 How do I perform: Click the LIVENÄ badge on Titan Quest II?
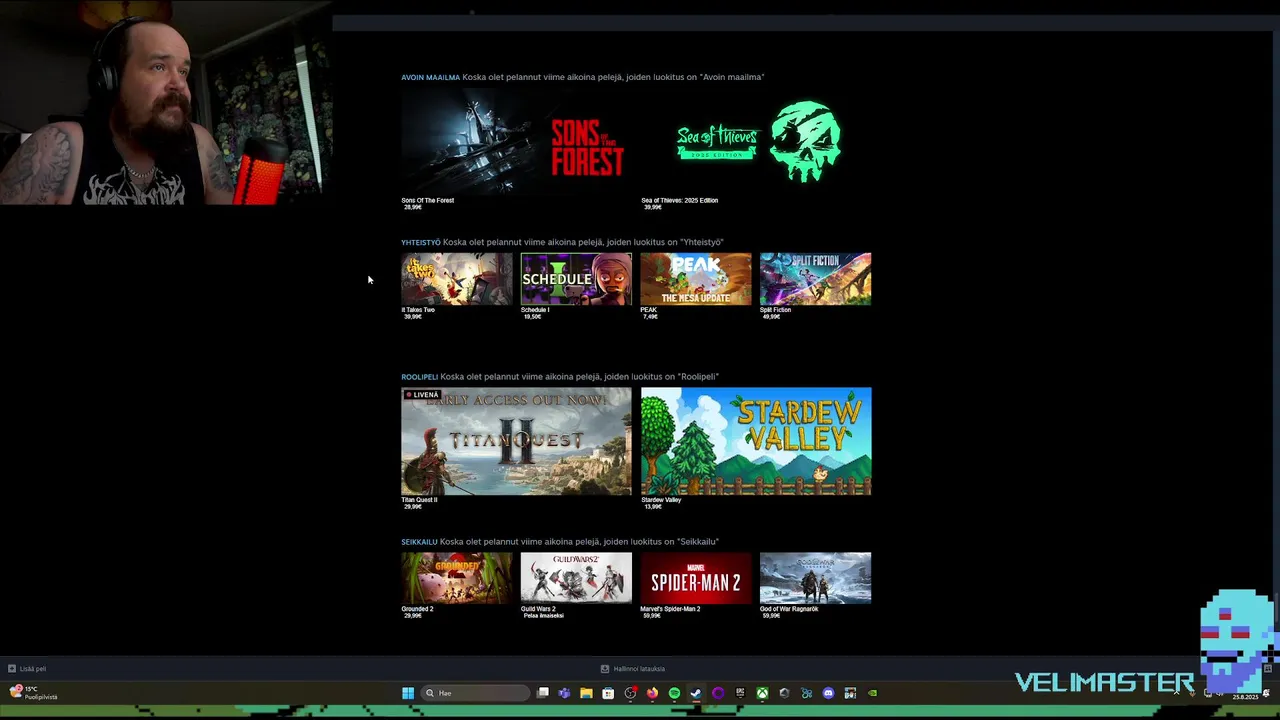pos(422,395)
